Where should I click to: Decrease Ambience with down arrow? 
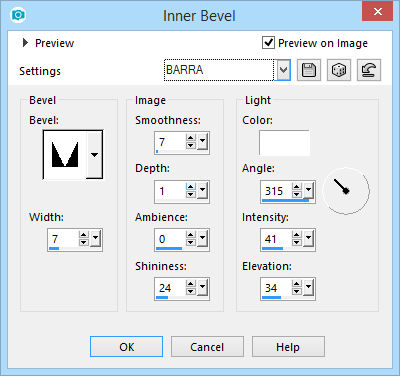tap(191, 243)
